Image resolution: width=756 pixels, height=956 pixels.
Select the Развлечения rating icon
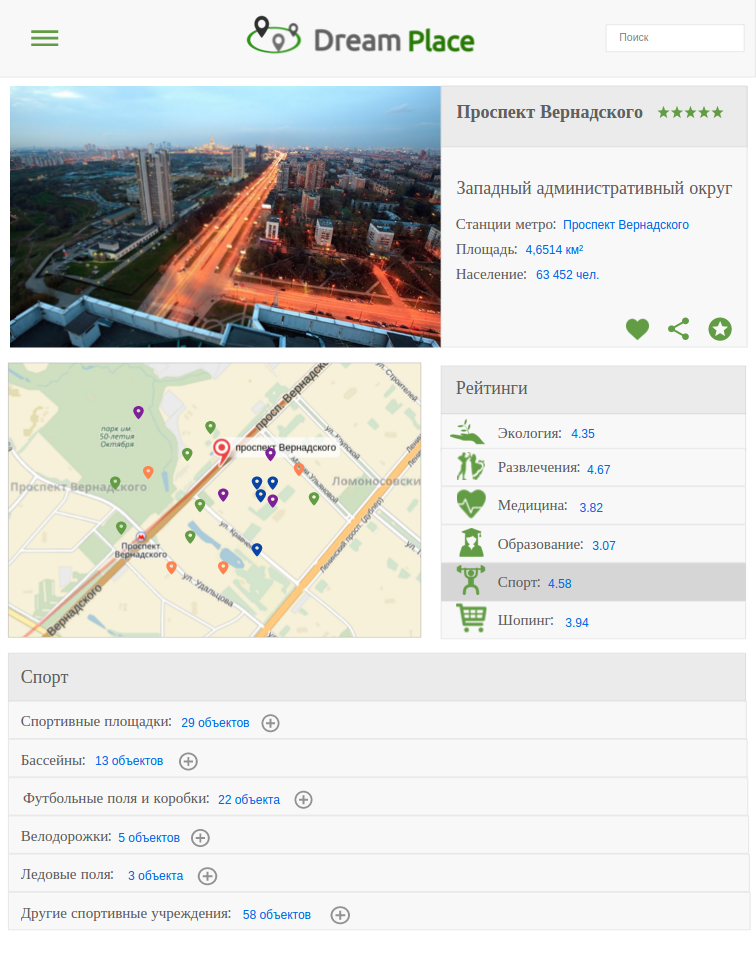[471, 466]
